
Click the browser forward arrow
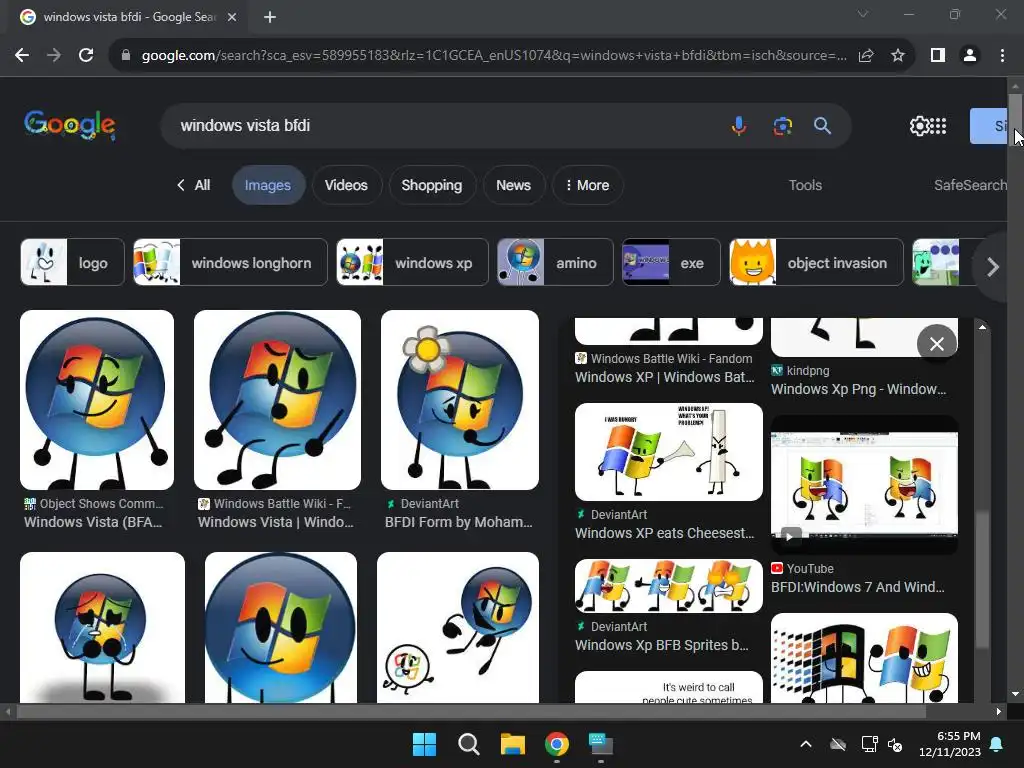pos(54,56)
